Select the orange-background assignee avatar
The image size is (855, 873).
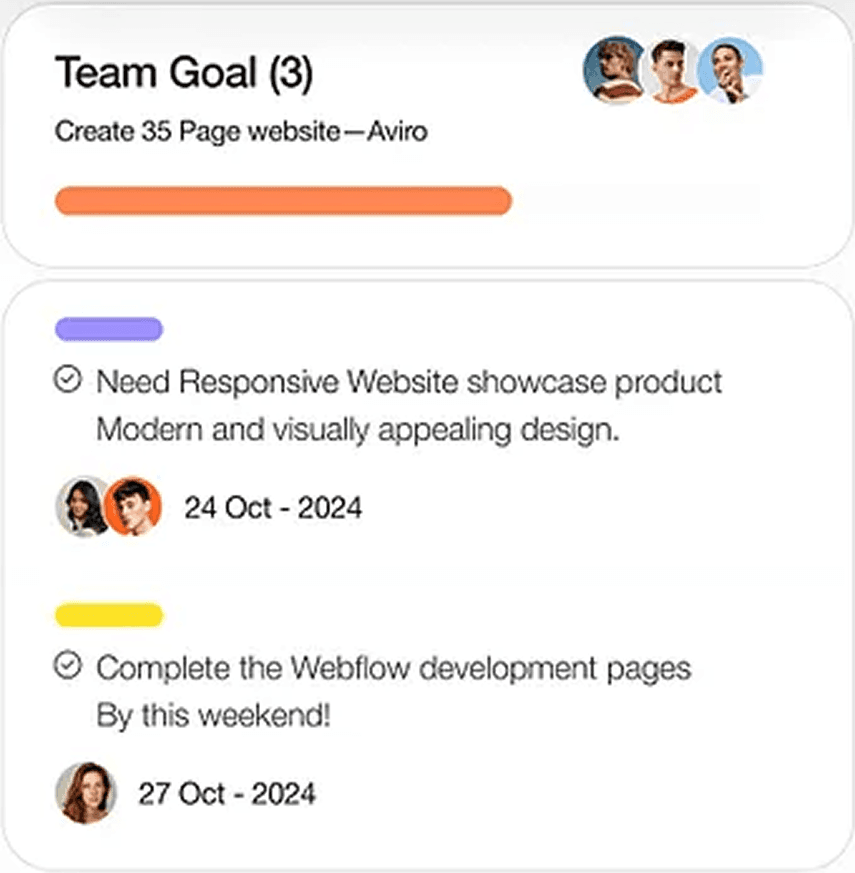[133, 506]
